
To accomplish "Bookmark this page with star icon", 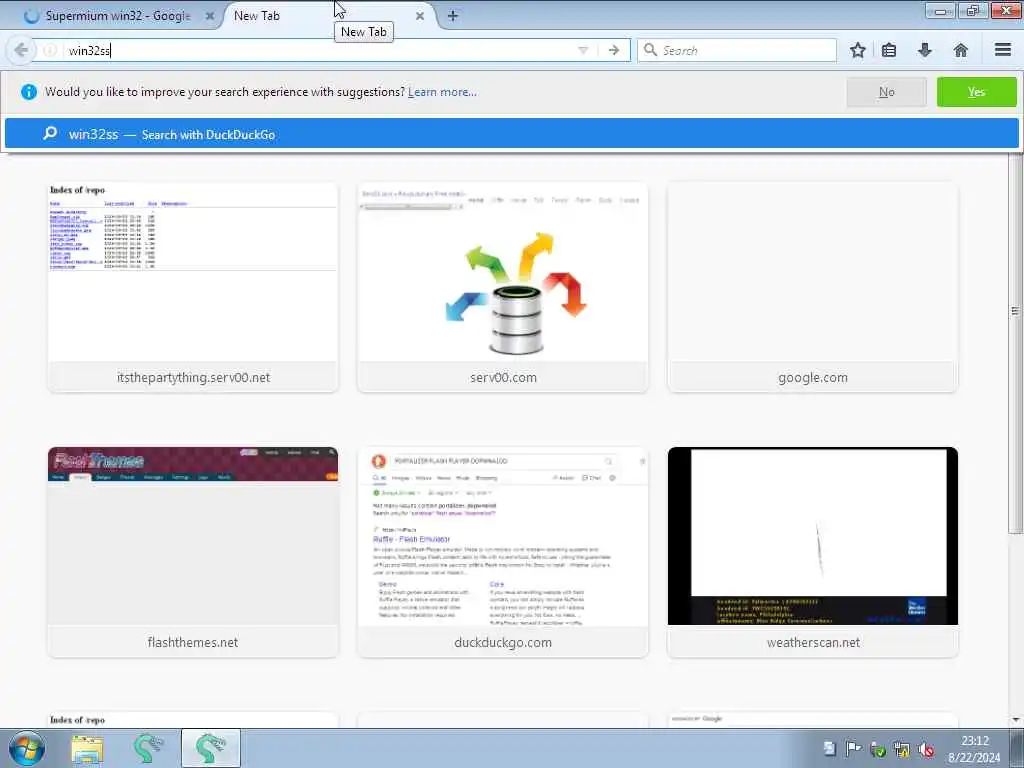I will pos(857,50).
